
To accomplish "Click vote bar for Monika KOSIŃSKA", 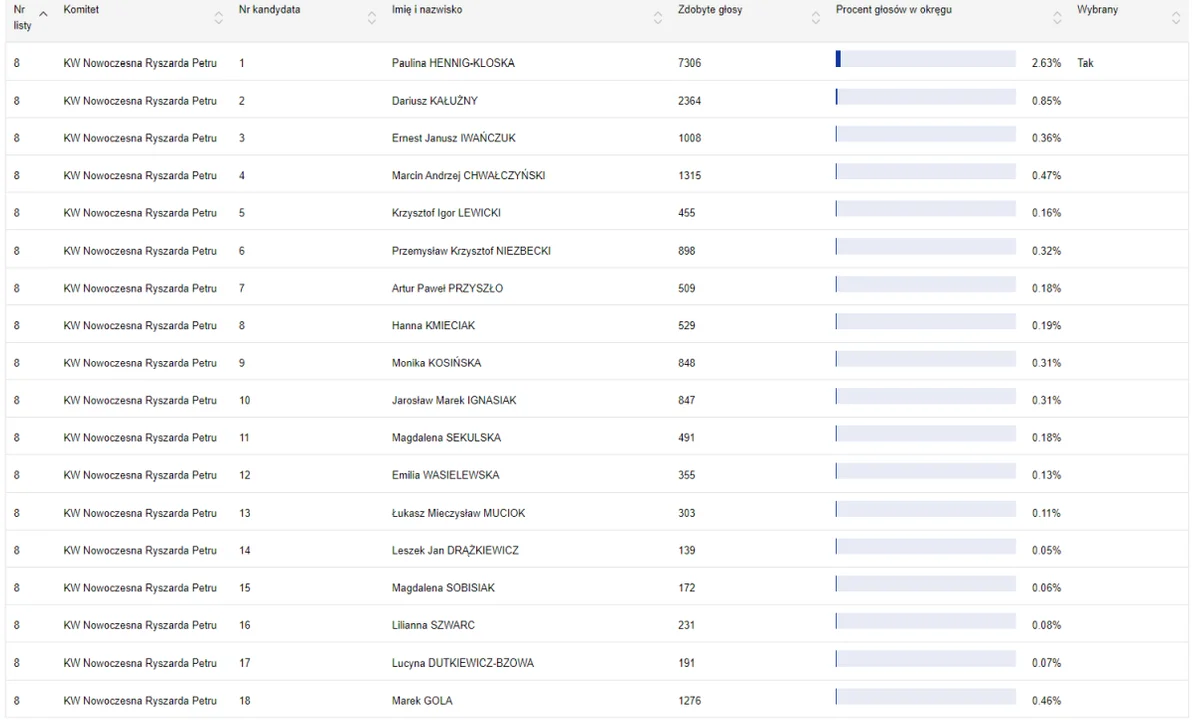I will point(925,359).
